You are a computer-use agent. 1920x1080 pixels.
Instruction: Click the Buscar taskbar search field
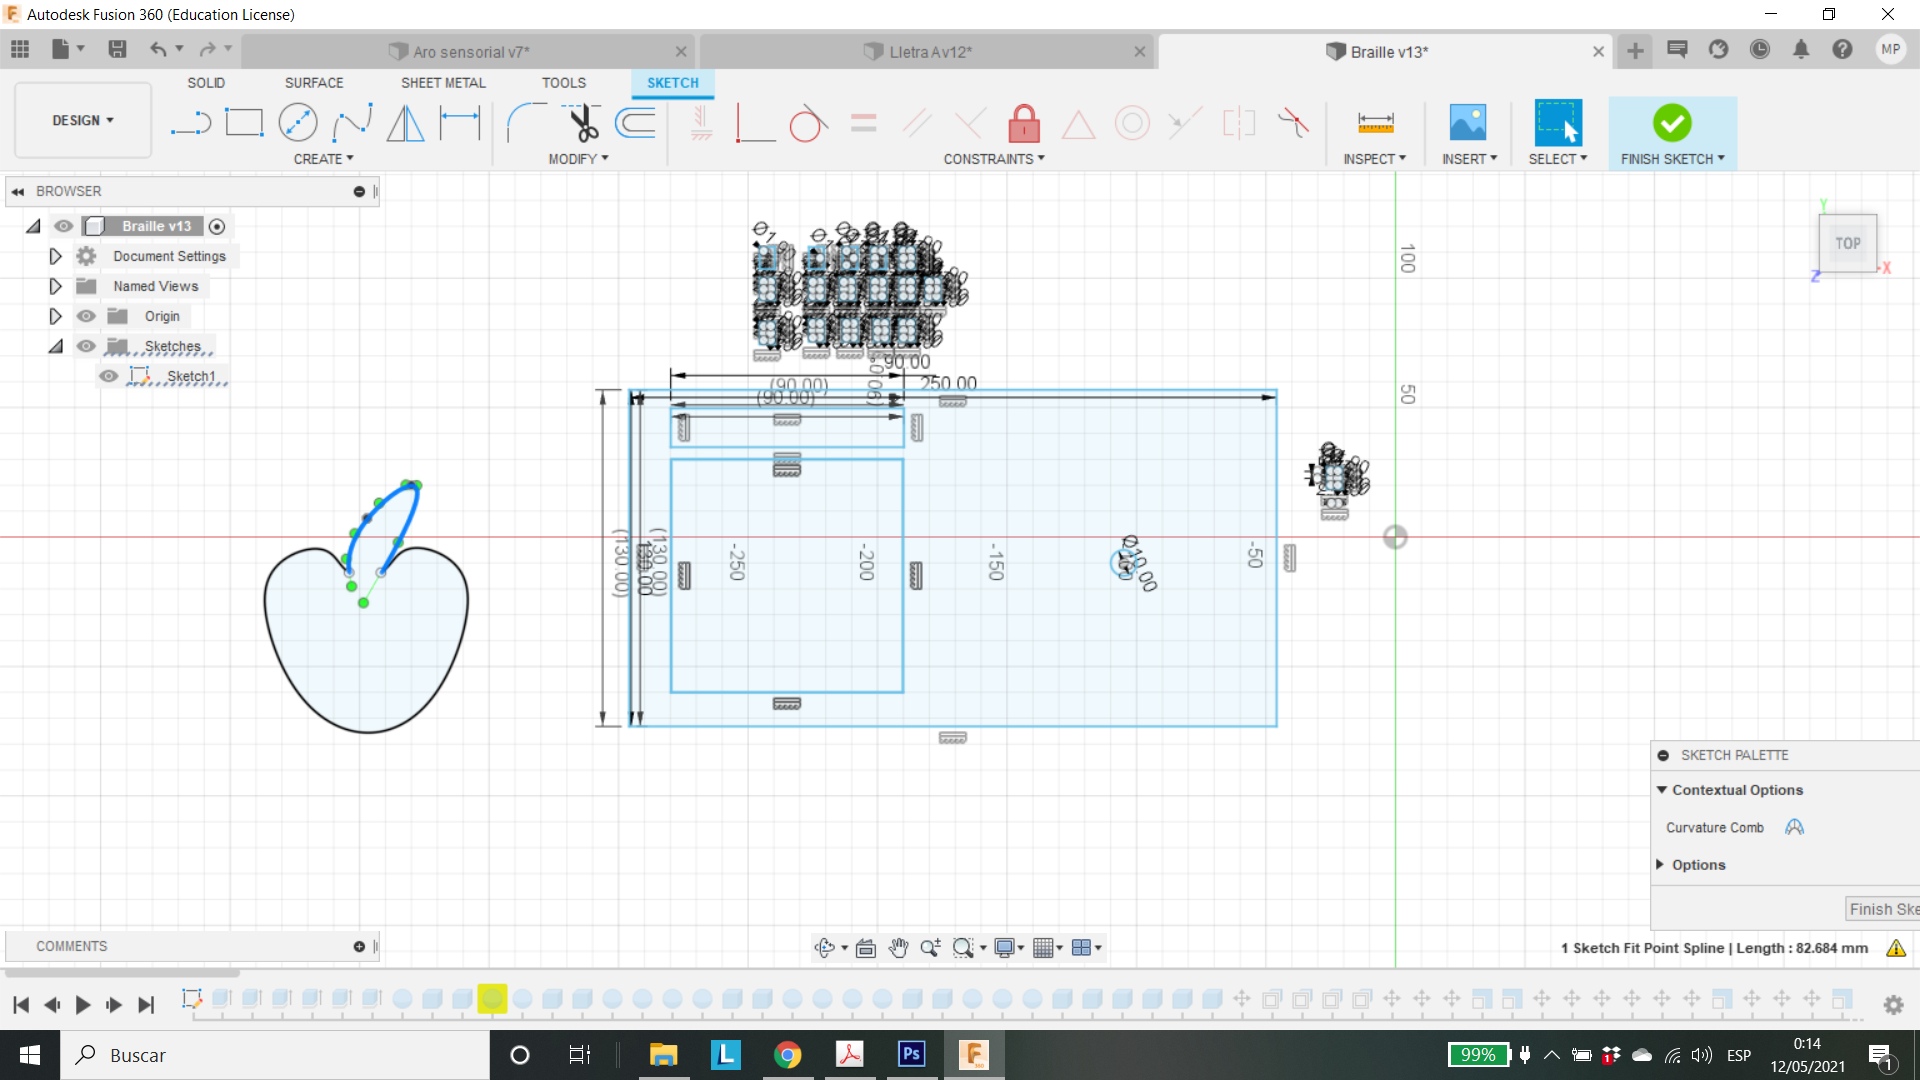276,1055
